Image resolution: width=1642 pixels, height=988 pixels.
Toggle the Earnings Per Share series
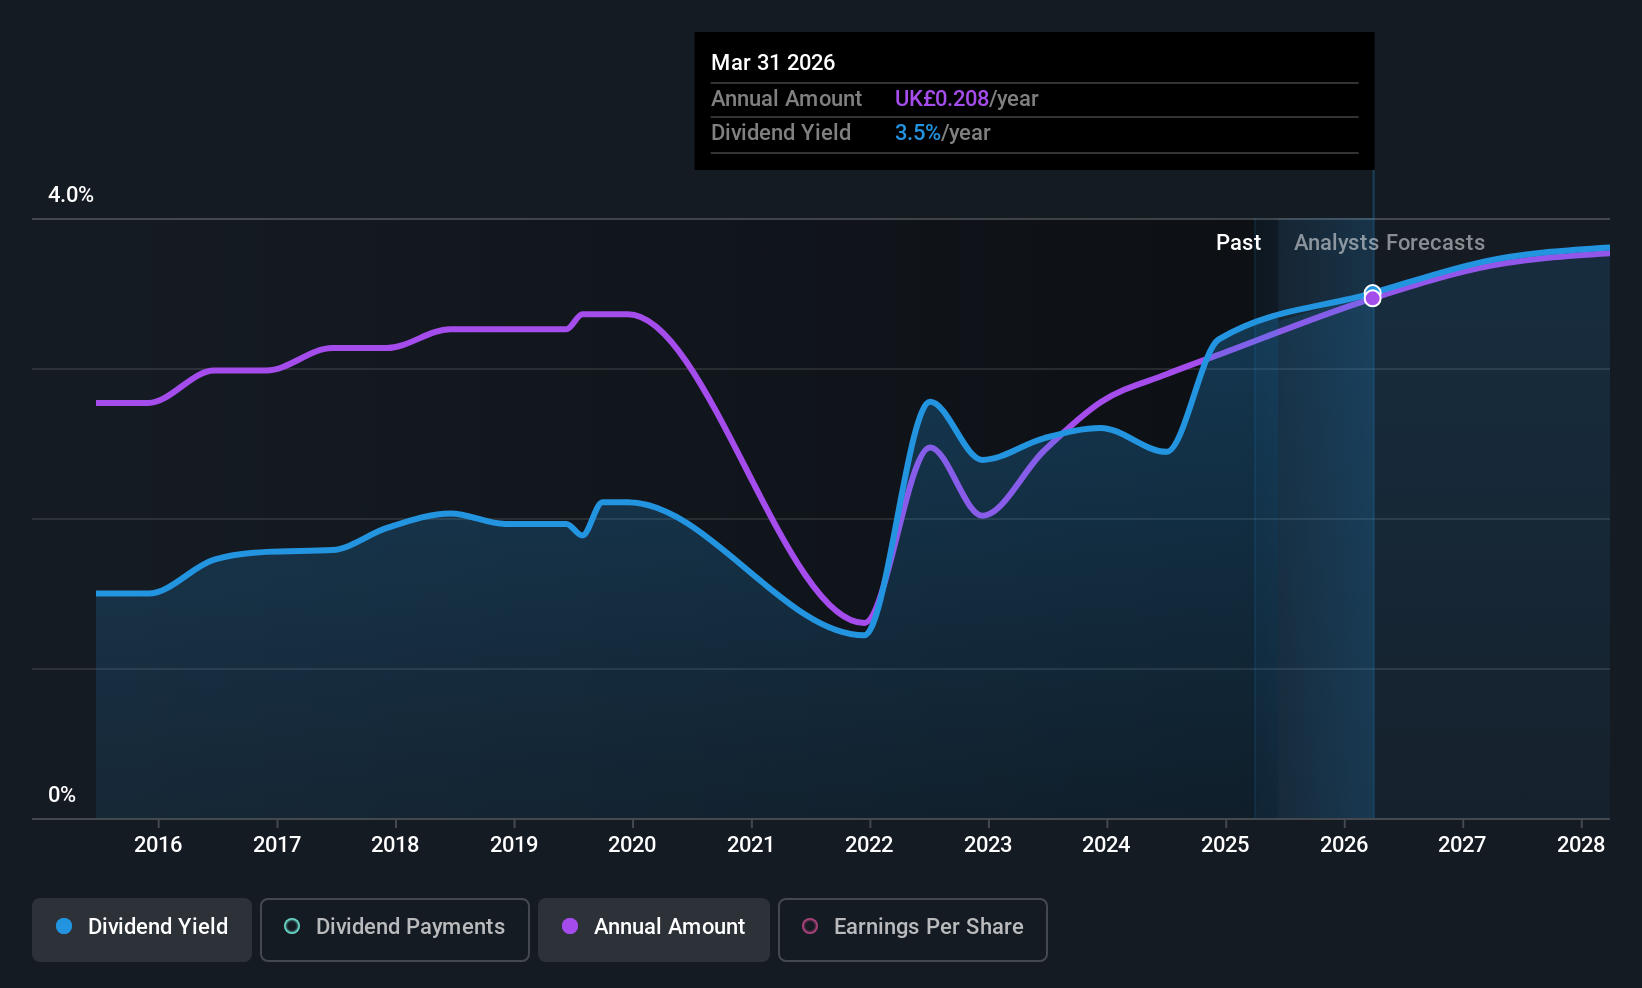point(913,930)
